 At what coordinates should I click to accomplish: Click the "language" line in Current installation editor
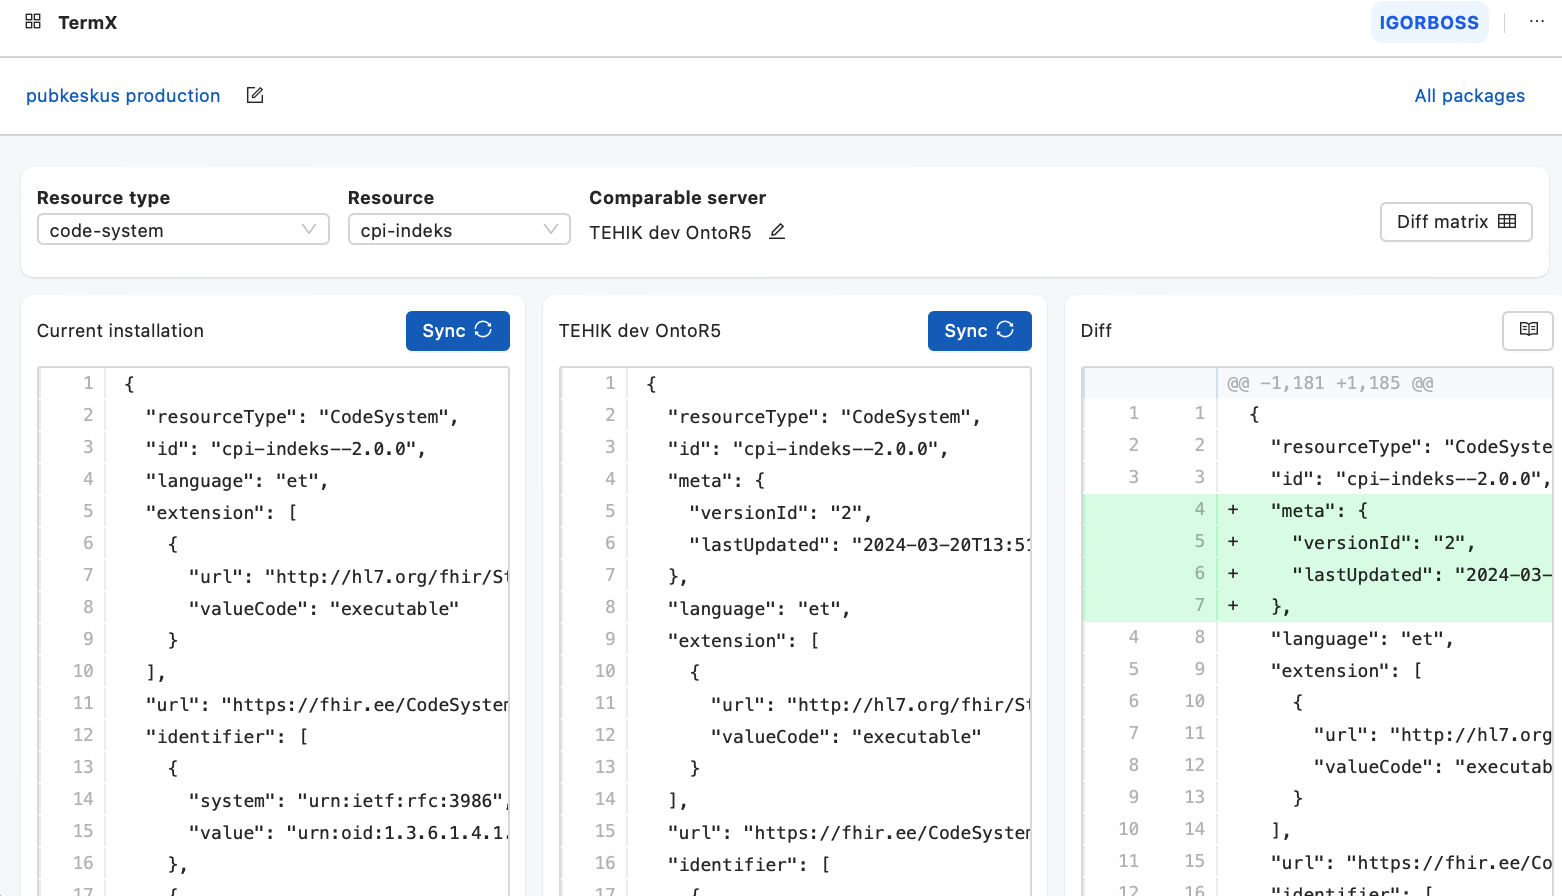click(236, 481)
